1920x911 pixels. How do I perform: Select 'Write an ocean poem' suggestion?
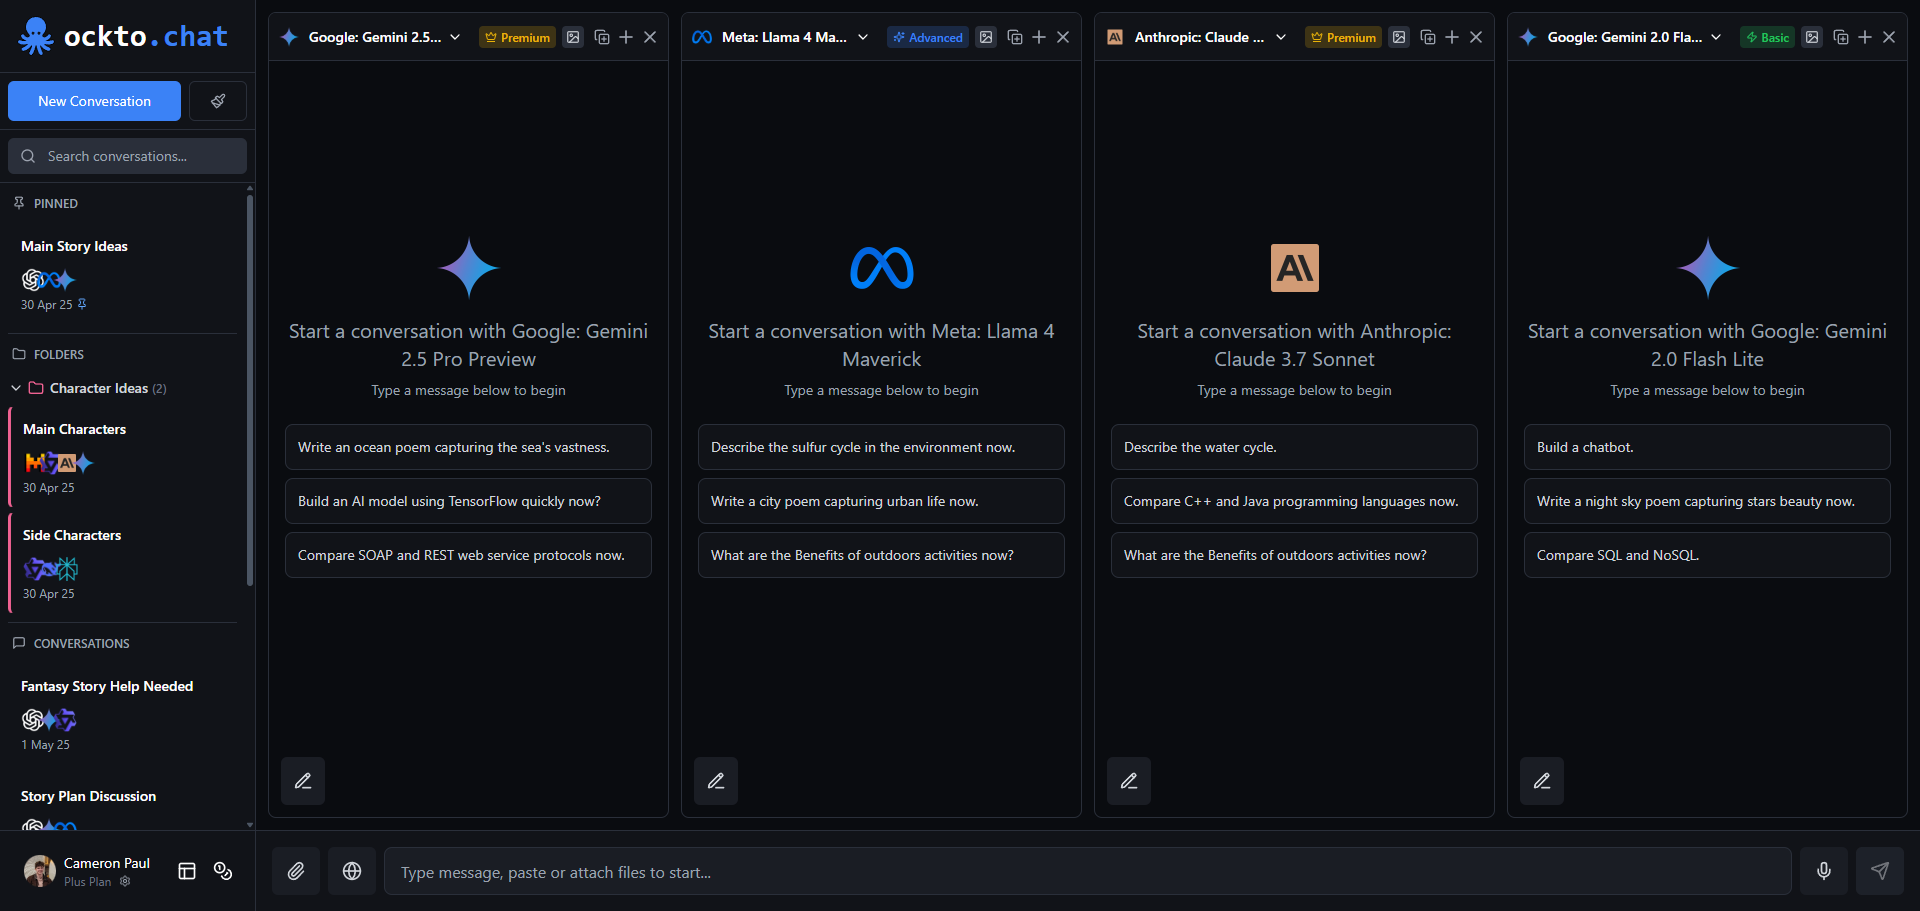coord(468,447)
